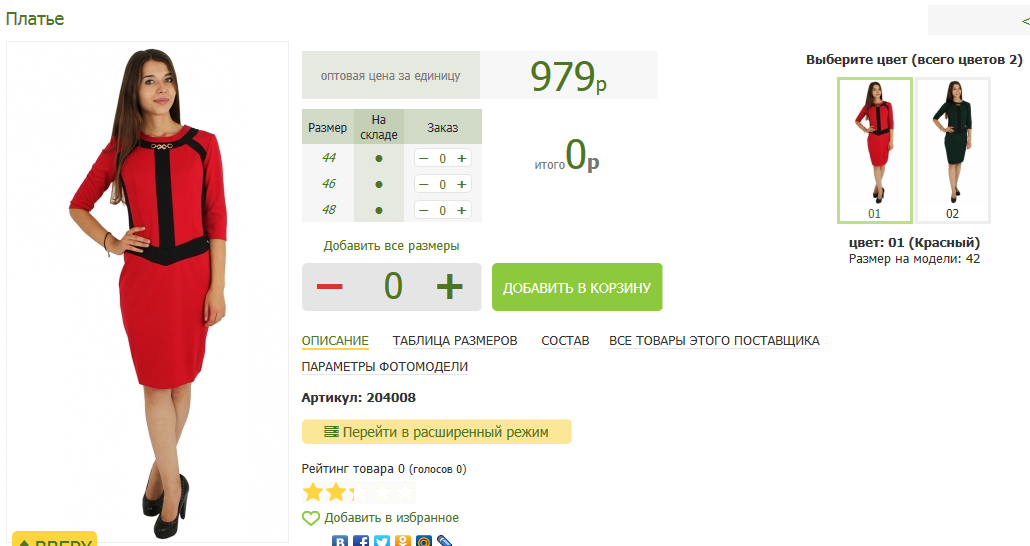1030x546 pixels.
Task: Open the ОПИСАНИЕ tab
Action: click(335, 341)
